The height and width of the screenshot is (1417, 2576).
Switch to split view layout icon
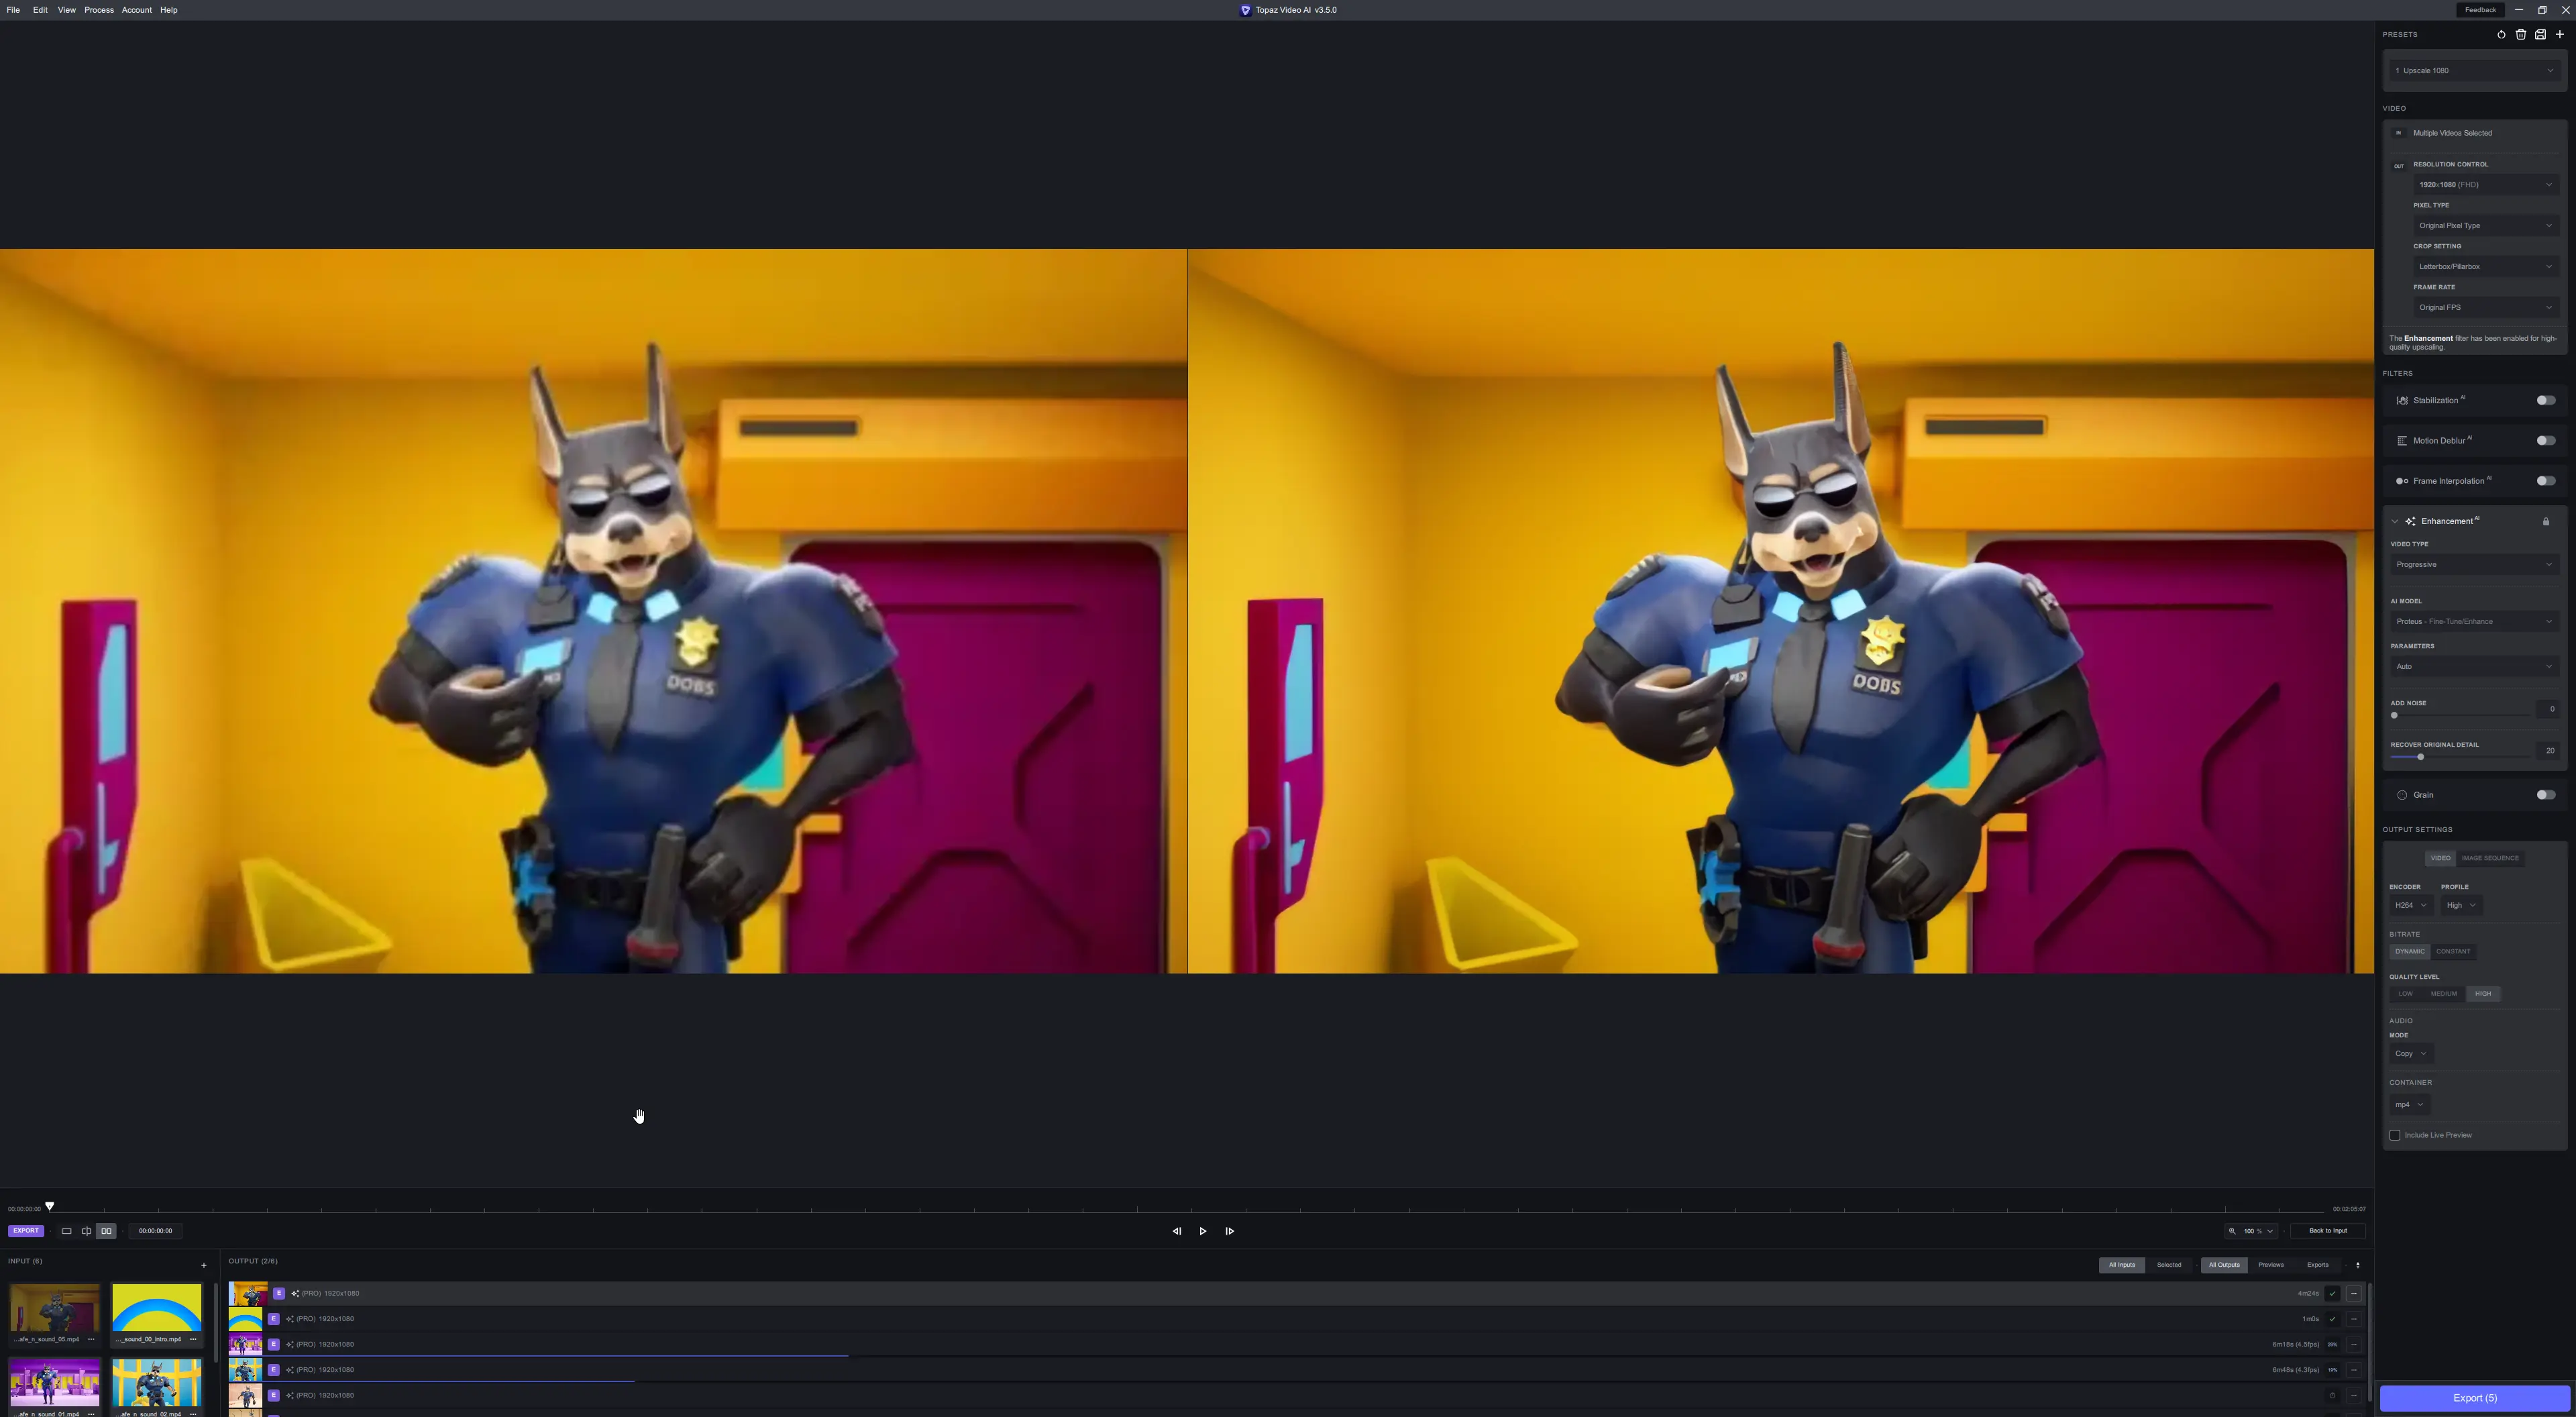(86, 1231)
